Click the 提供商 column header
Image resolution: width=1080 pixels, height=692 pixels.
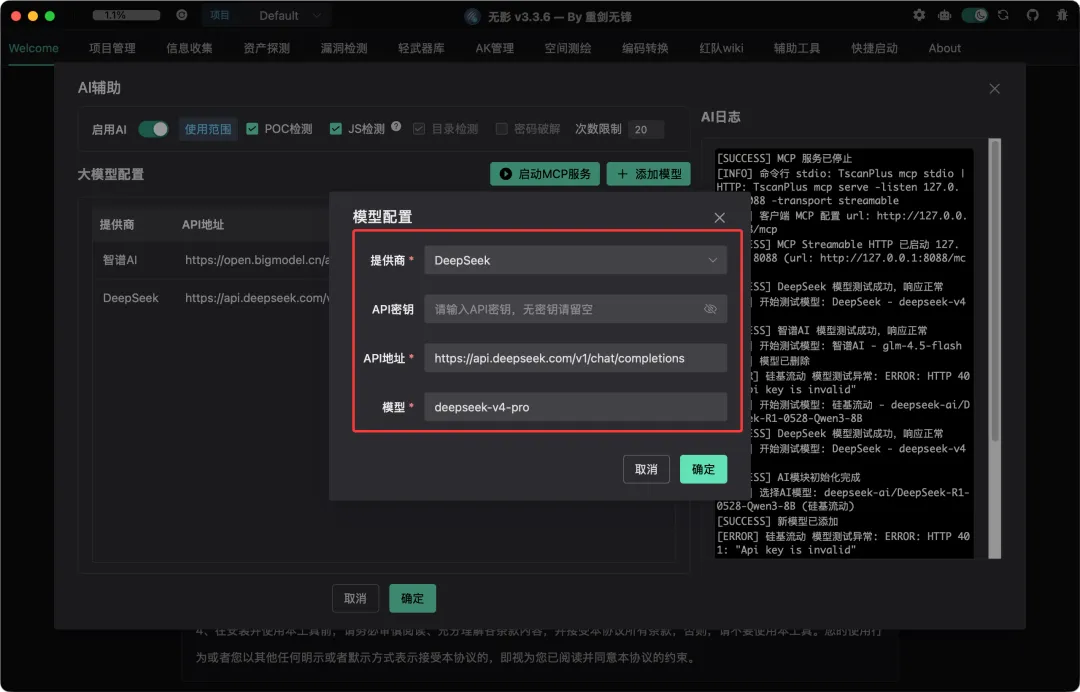tap(117, 224)
